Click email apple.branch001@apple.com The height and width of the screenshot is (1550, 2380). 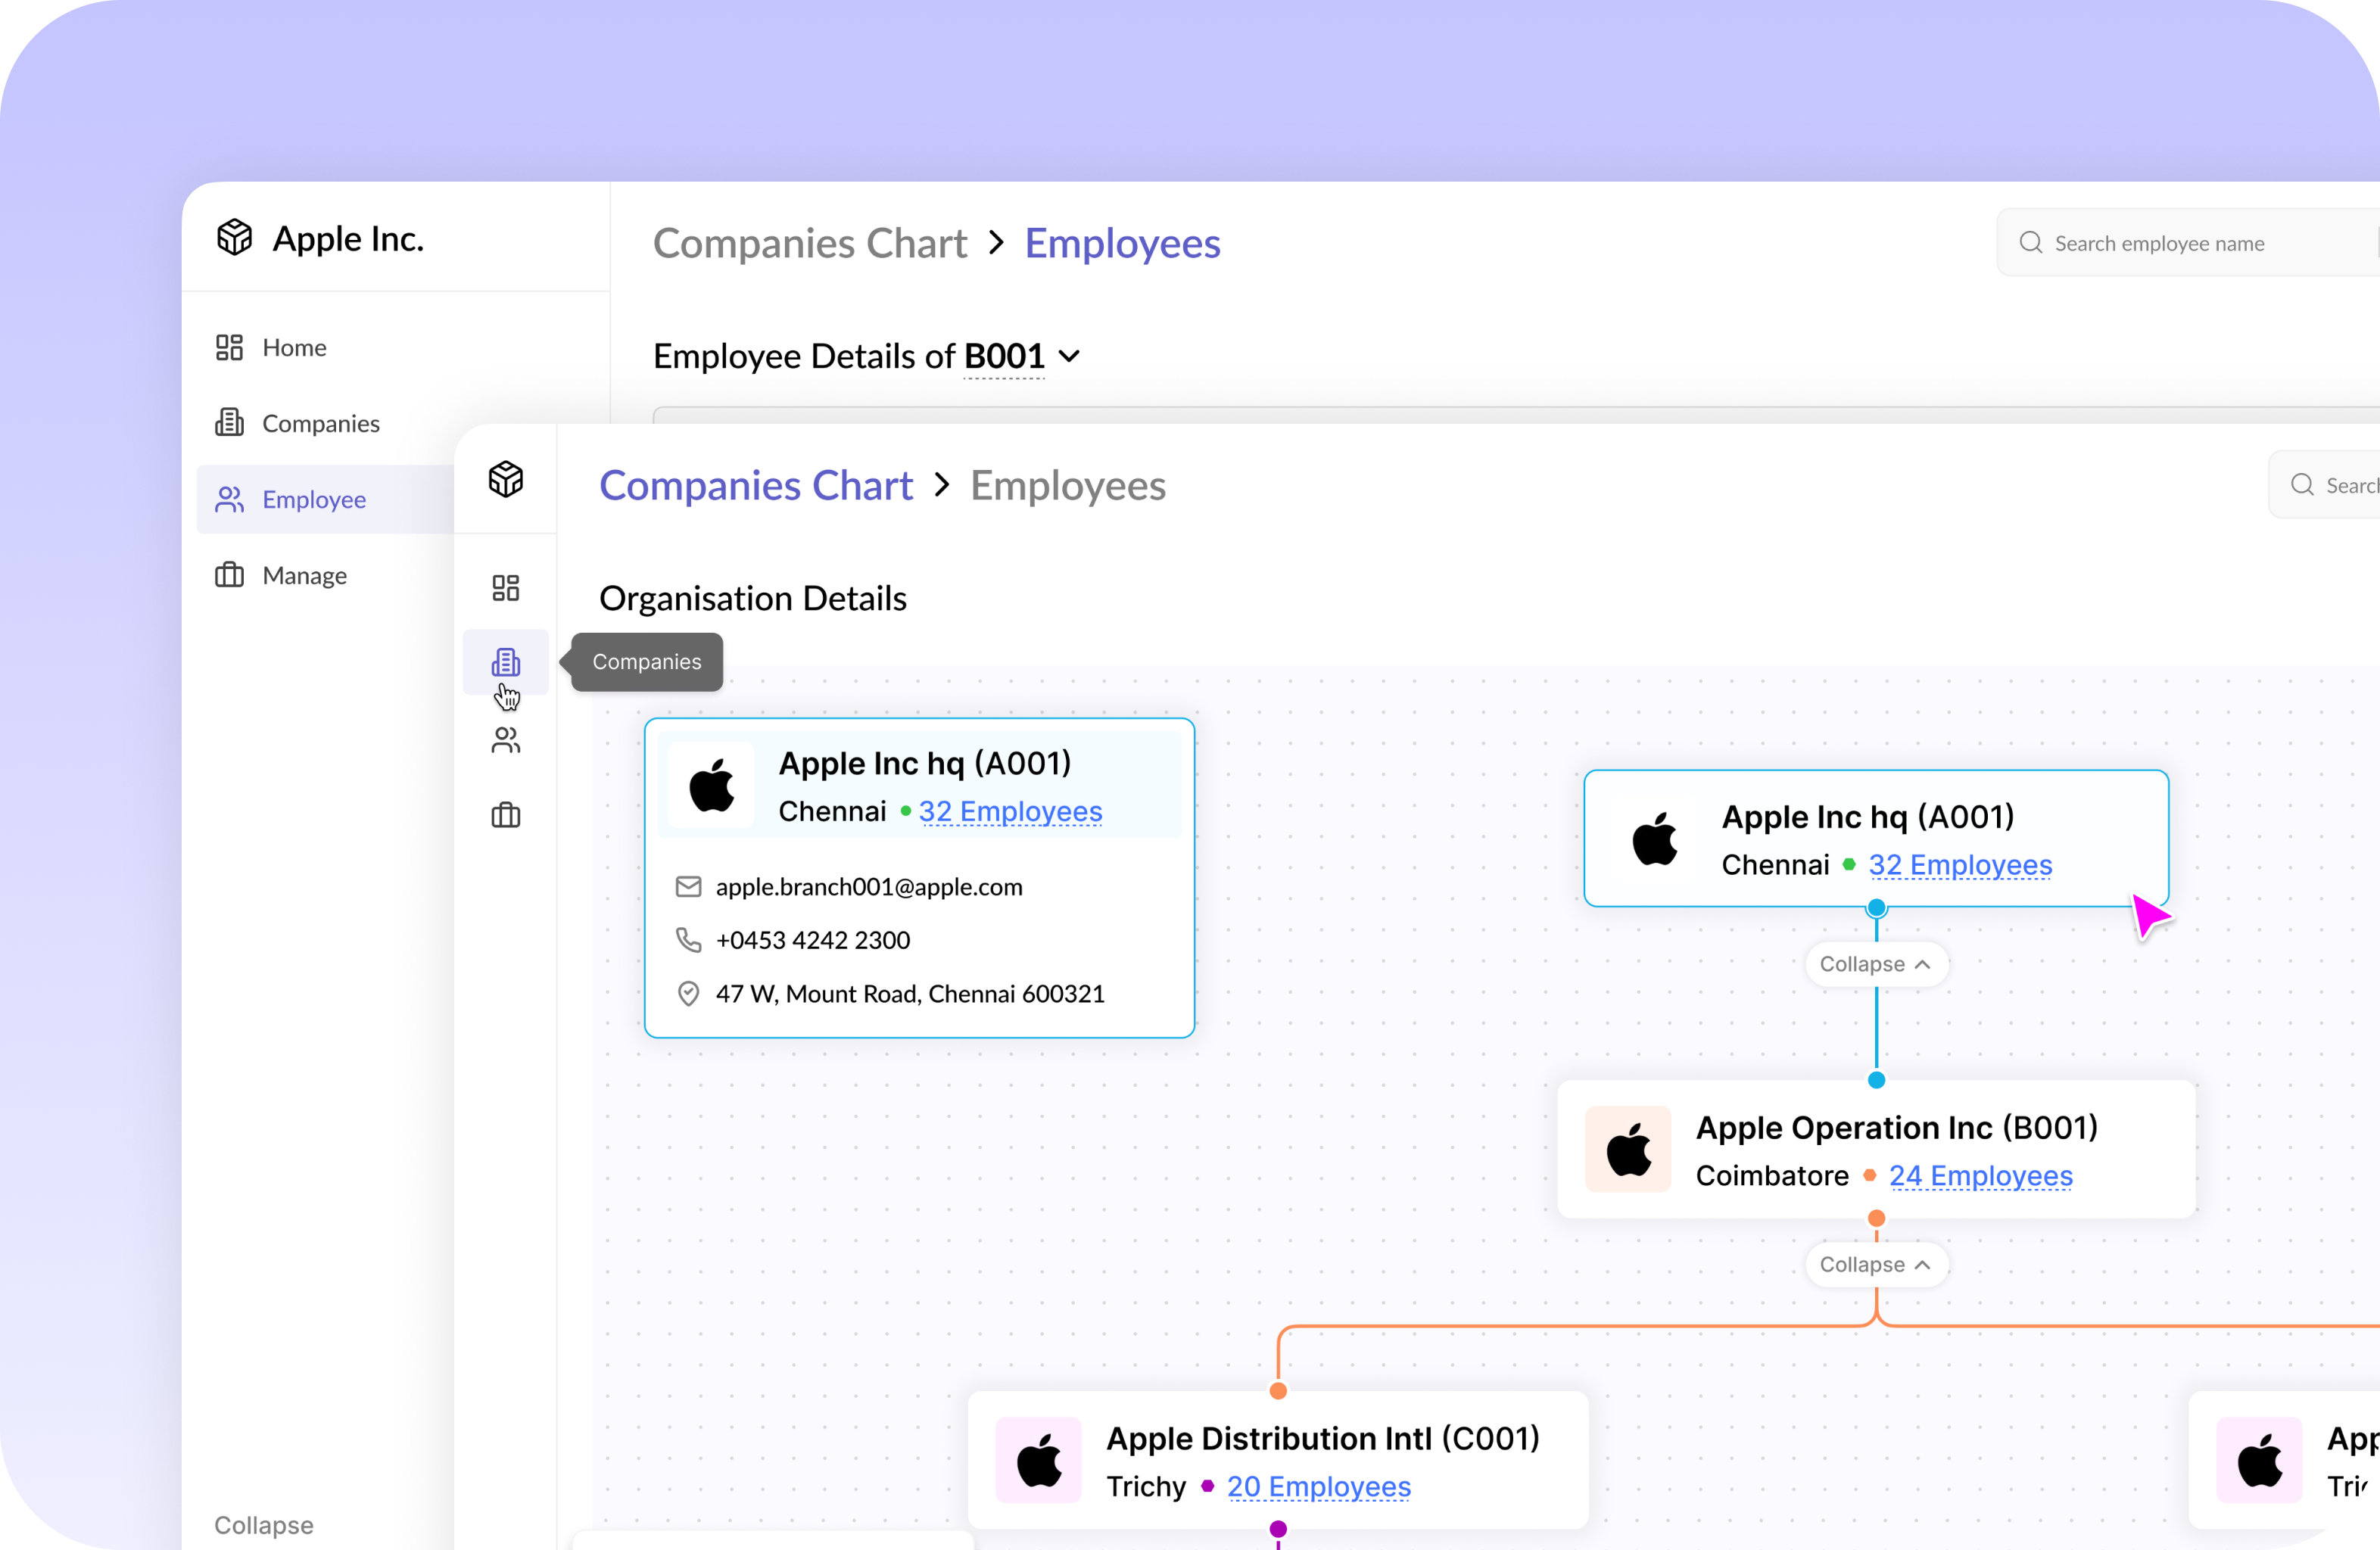(869, 887)
